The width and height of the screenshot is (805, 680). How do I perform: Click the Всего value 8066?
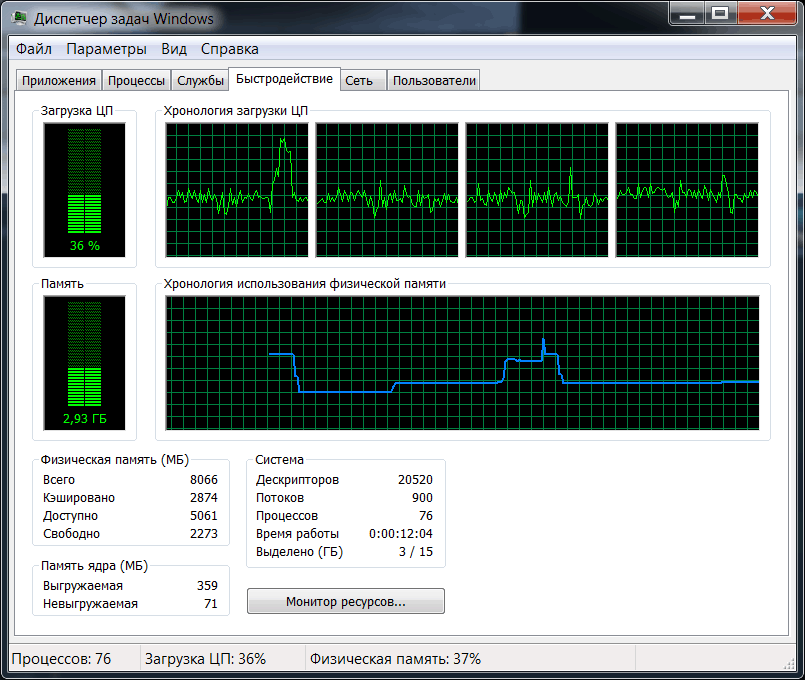204,480
